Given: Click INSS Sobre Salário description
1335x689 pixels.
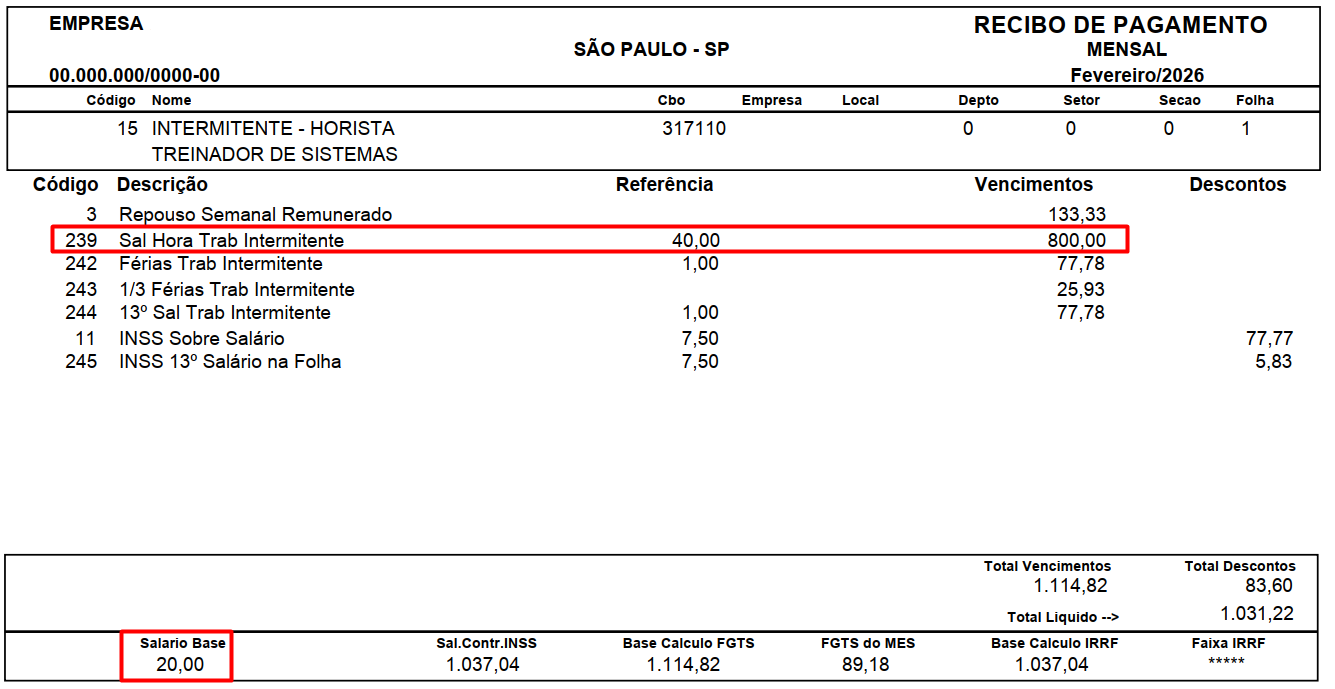Looking at the screenshot, I should pyautogui.click(x=202, y=339).
